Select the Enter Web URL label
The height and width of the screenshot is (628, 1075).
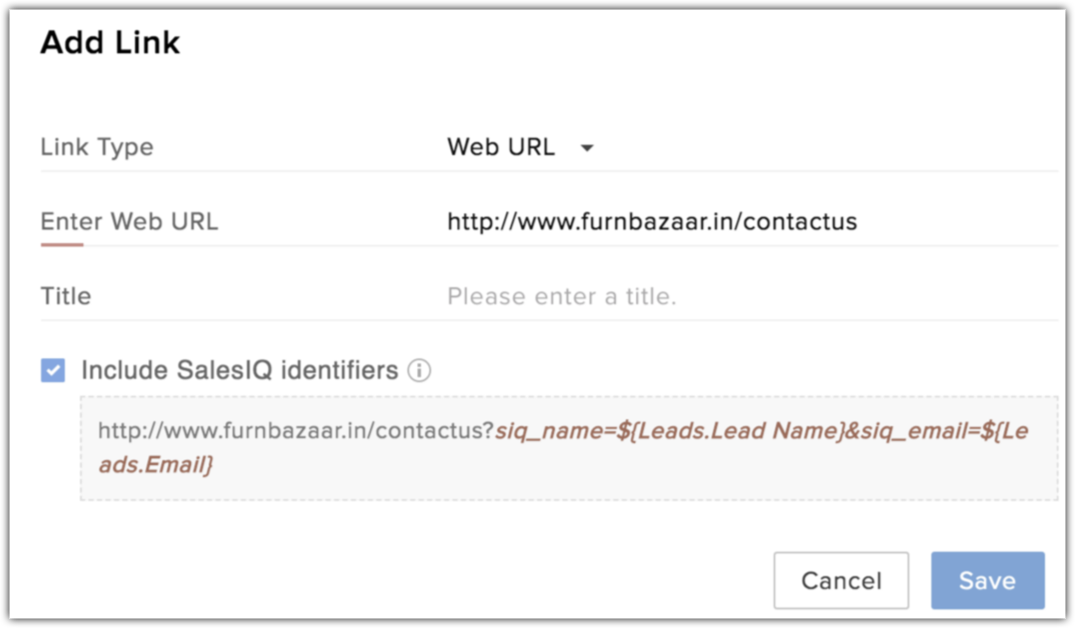[x=129, y=222]
